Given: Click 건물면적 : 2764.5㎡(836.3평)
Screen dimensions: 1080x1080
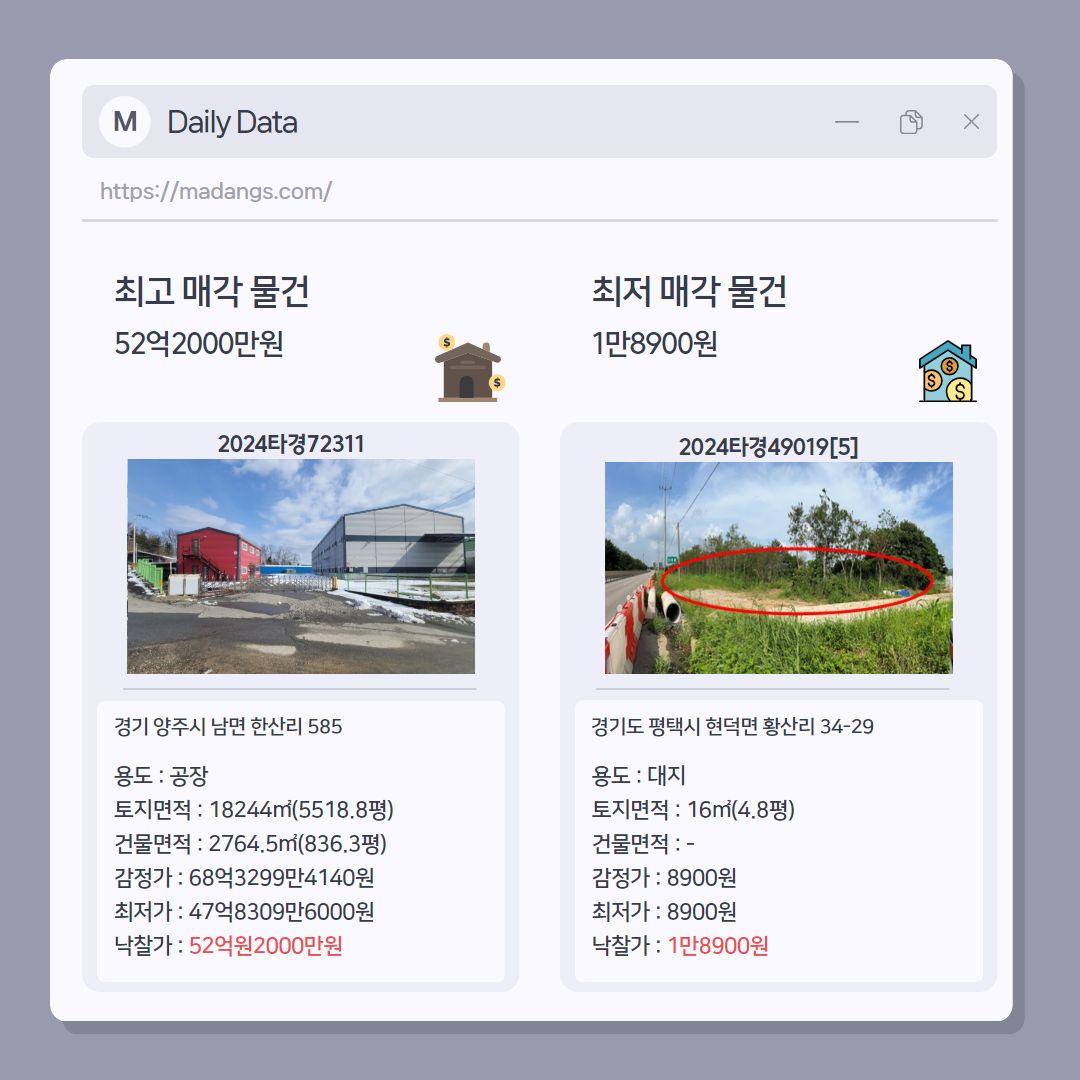Looking at the screenshot, I should pos(251,843).
